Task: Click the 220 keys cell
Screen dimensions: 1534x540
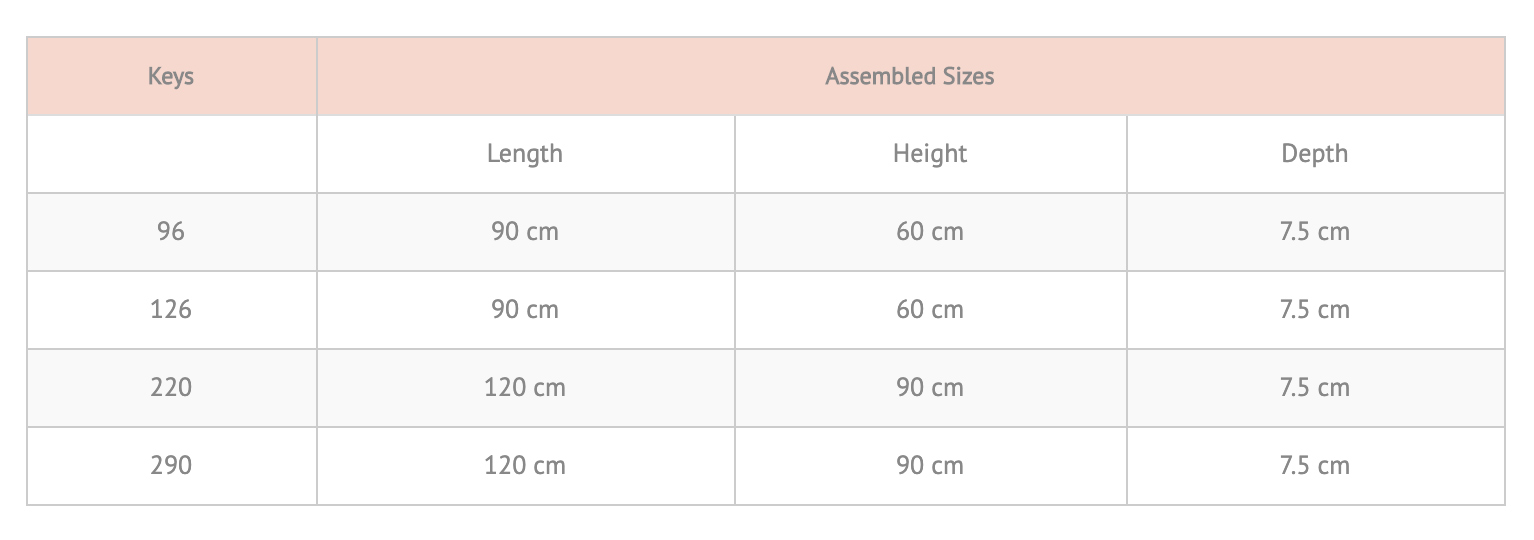Action: pos(171,387)
